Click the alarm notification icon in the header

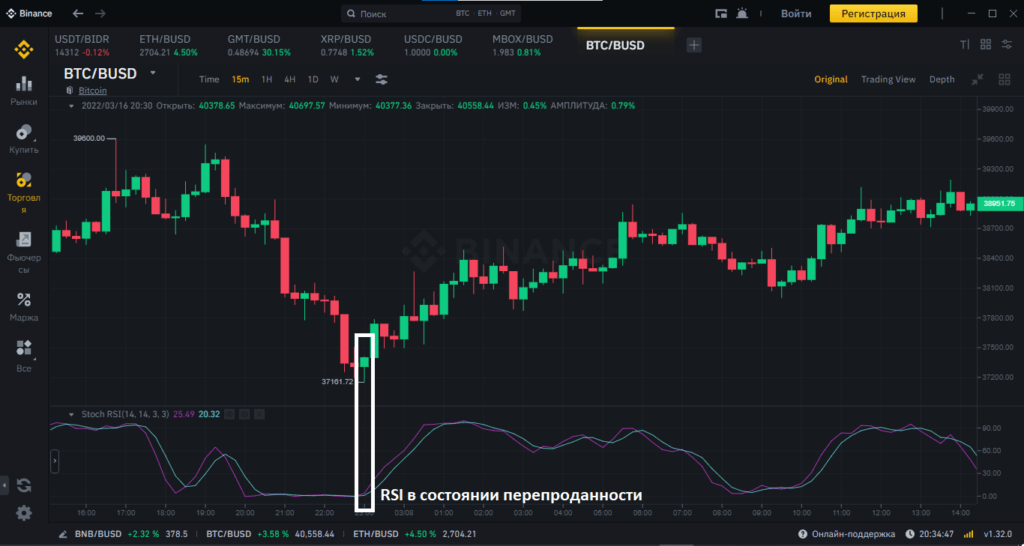coord(742,14)
